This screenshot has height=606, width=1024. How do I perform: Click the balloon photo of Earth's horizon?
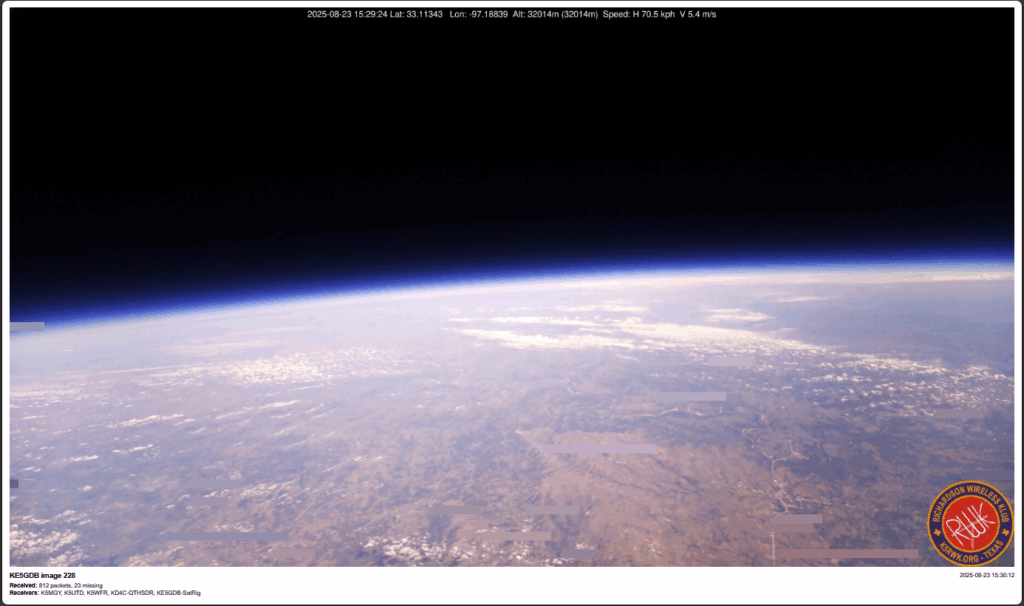pos(512,287)
